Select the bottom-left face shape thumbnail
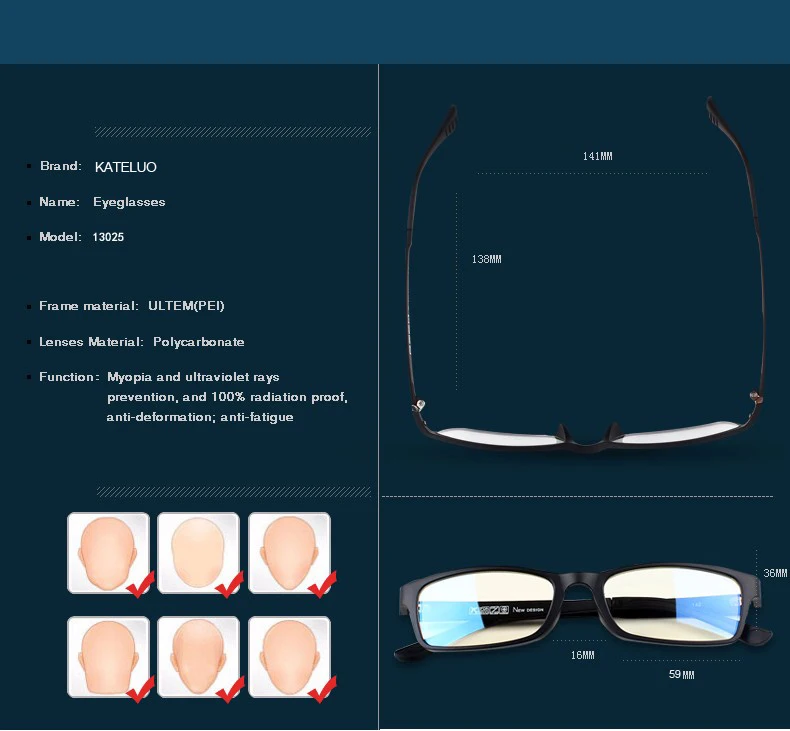The image size is (790, 731). (x=108, y=657)
